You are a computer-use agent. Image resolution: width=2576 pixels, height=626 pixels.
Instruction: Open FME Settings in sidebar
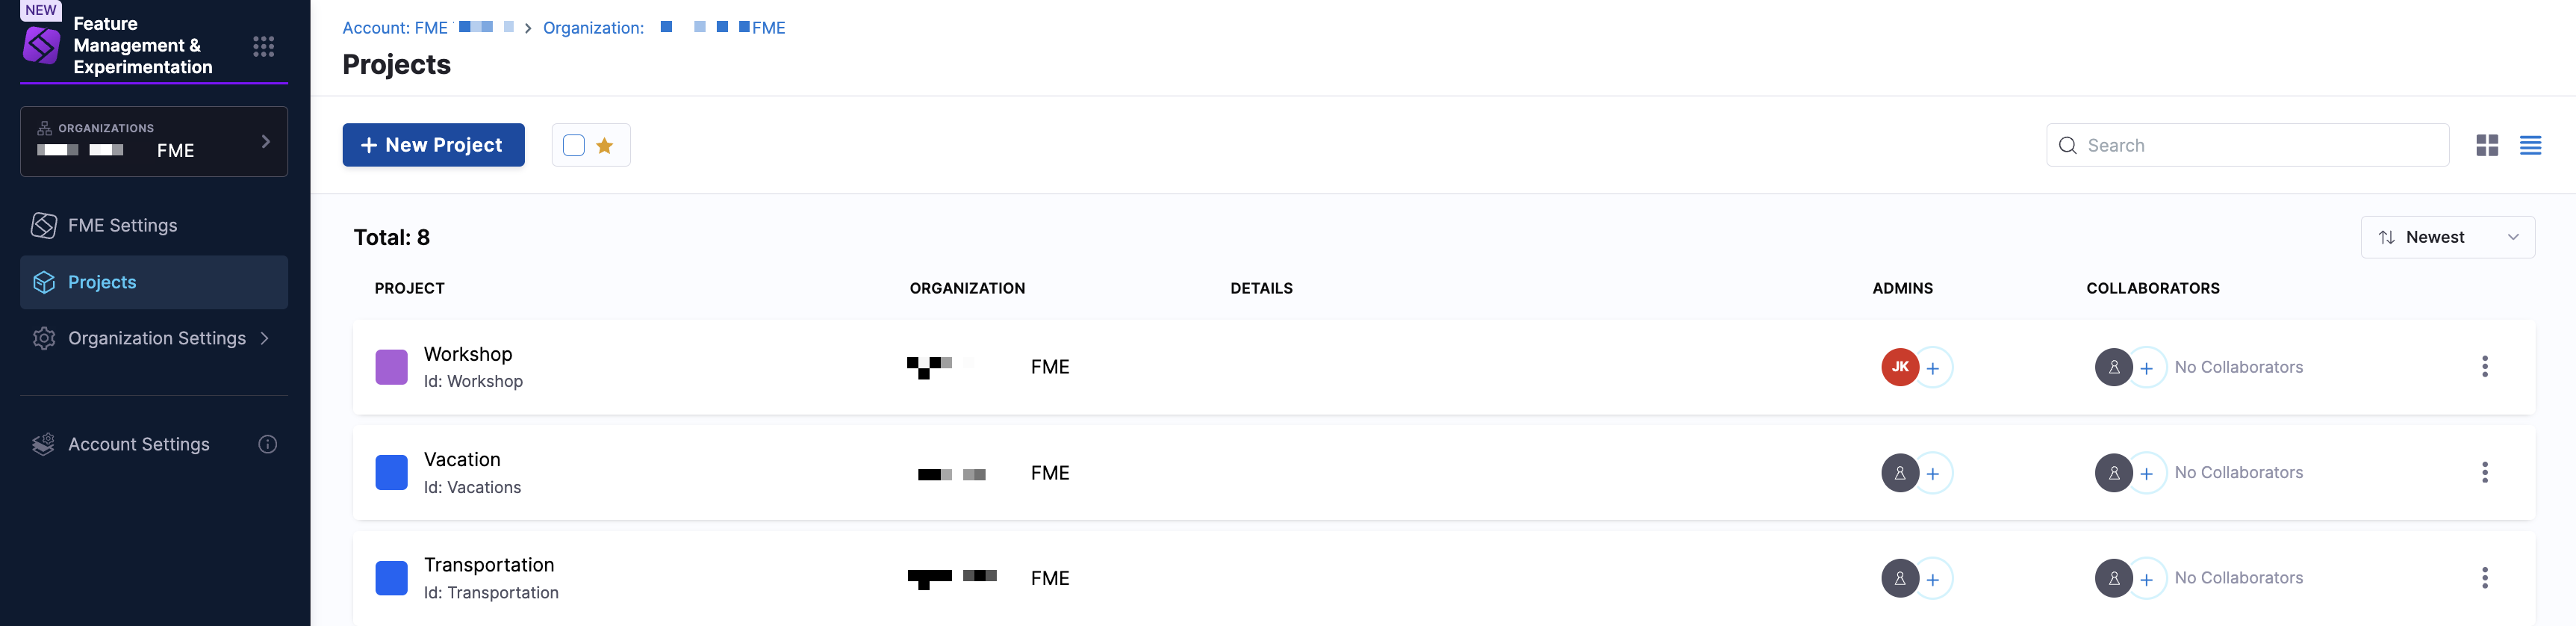pyautogui.click(x=122, y=226)
